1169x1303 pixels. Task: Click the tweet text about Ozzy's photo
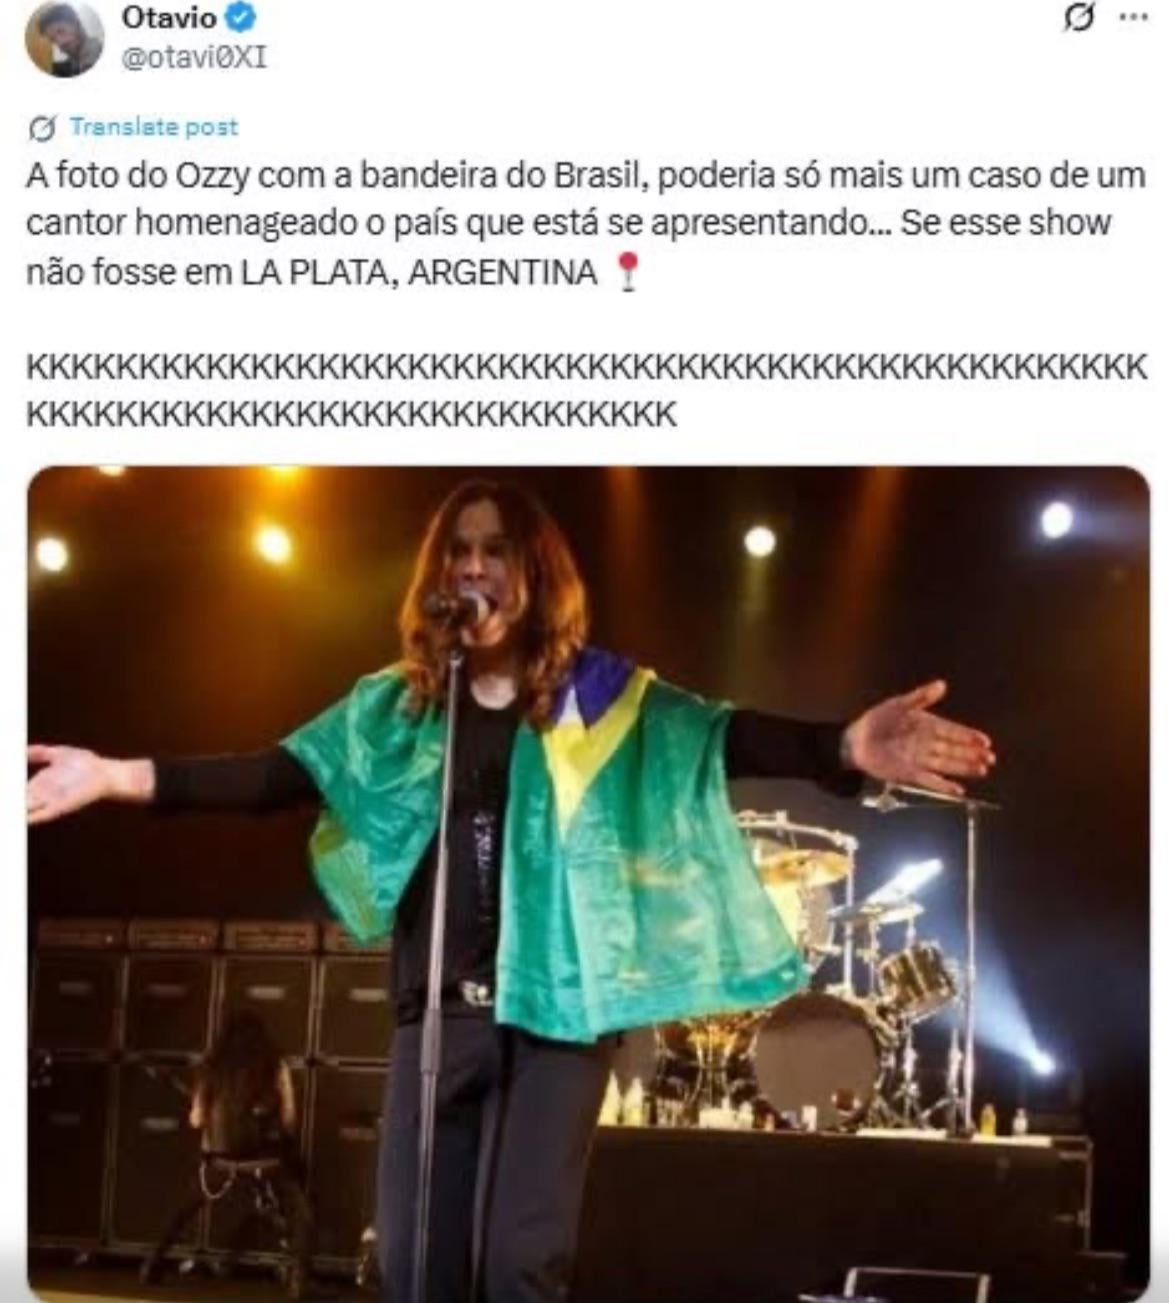click(585, 223)
